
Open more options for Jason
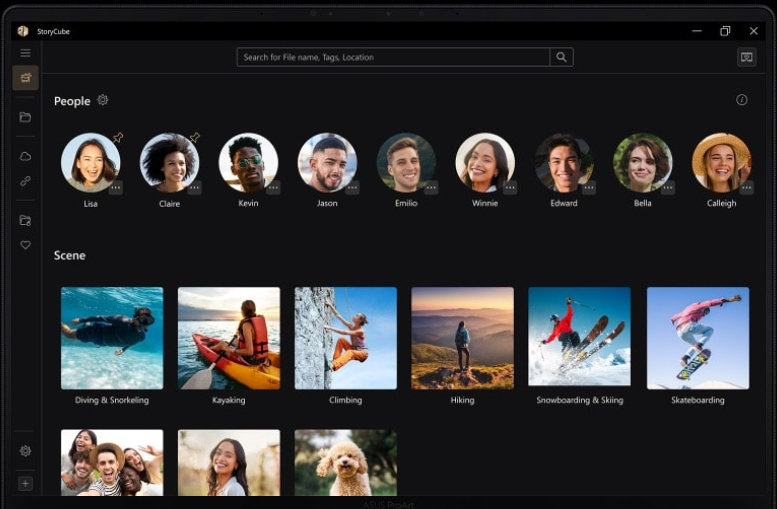click(x=352, y=188)
